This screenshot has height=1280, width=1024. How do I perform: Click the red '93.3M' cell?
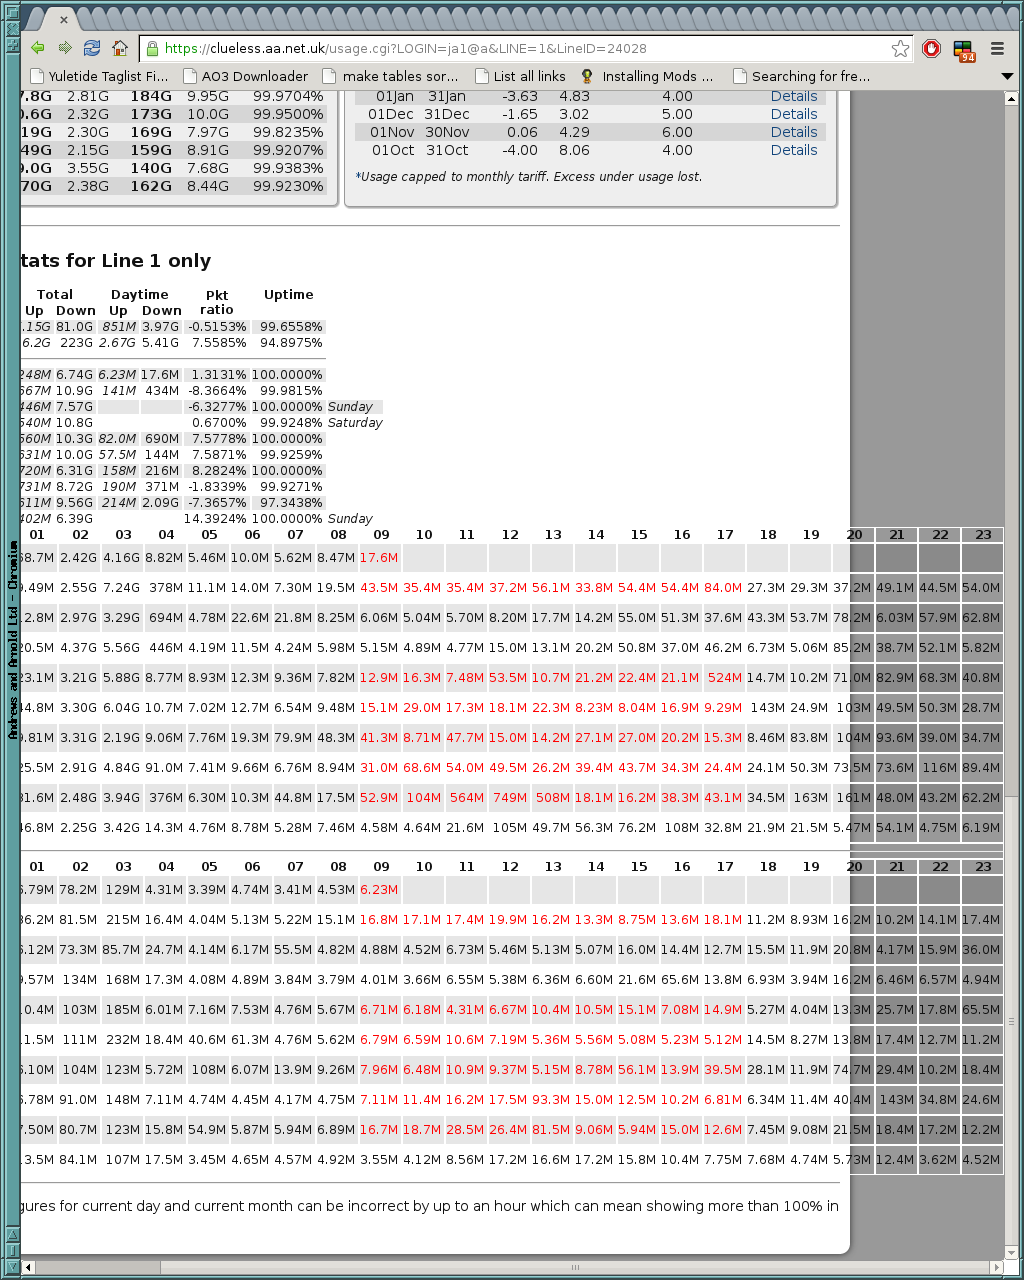551,1100
